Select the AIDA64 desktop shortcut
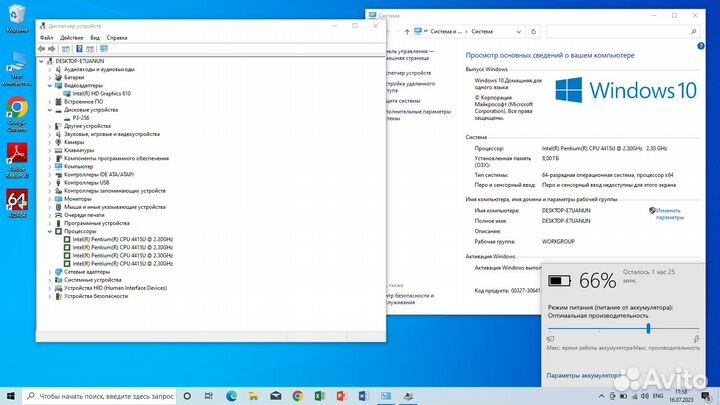Image resolution: width=720 pixels, height=405 pixels. coord(17,203)
